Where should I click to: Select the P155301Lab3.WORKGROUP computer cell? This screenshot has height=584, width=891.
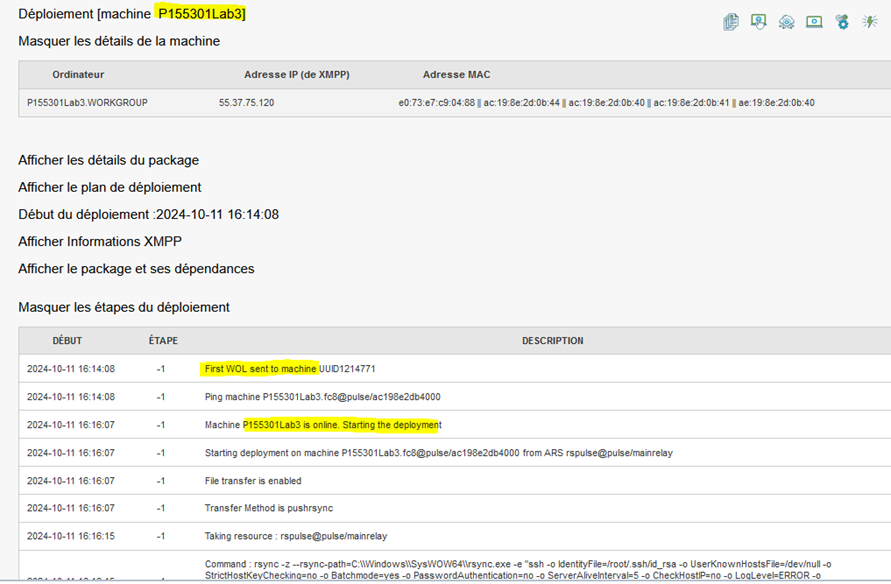click(87, 102)
